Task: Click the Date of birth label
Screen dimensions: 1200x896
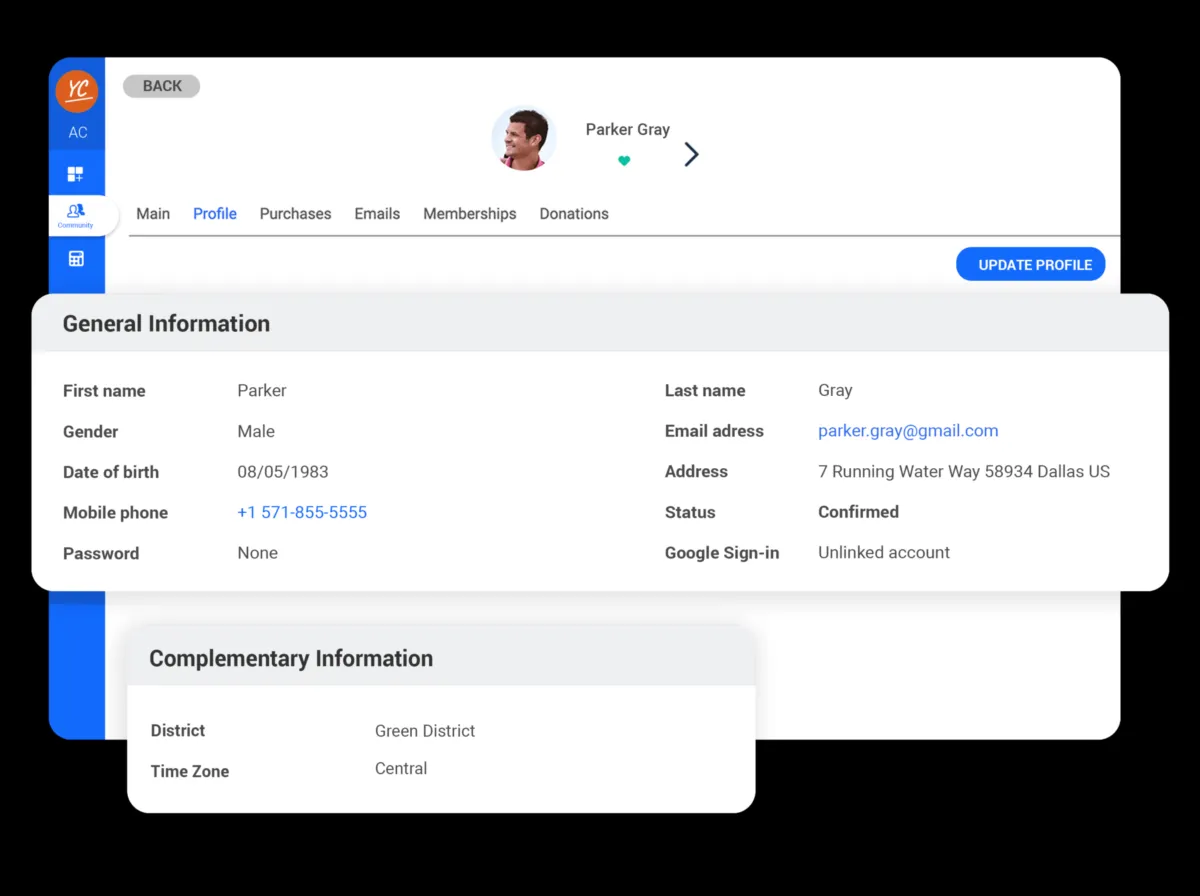Action: click(111, 472)
